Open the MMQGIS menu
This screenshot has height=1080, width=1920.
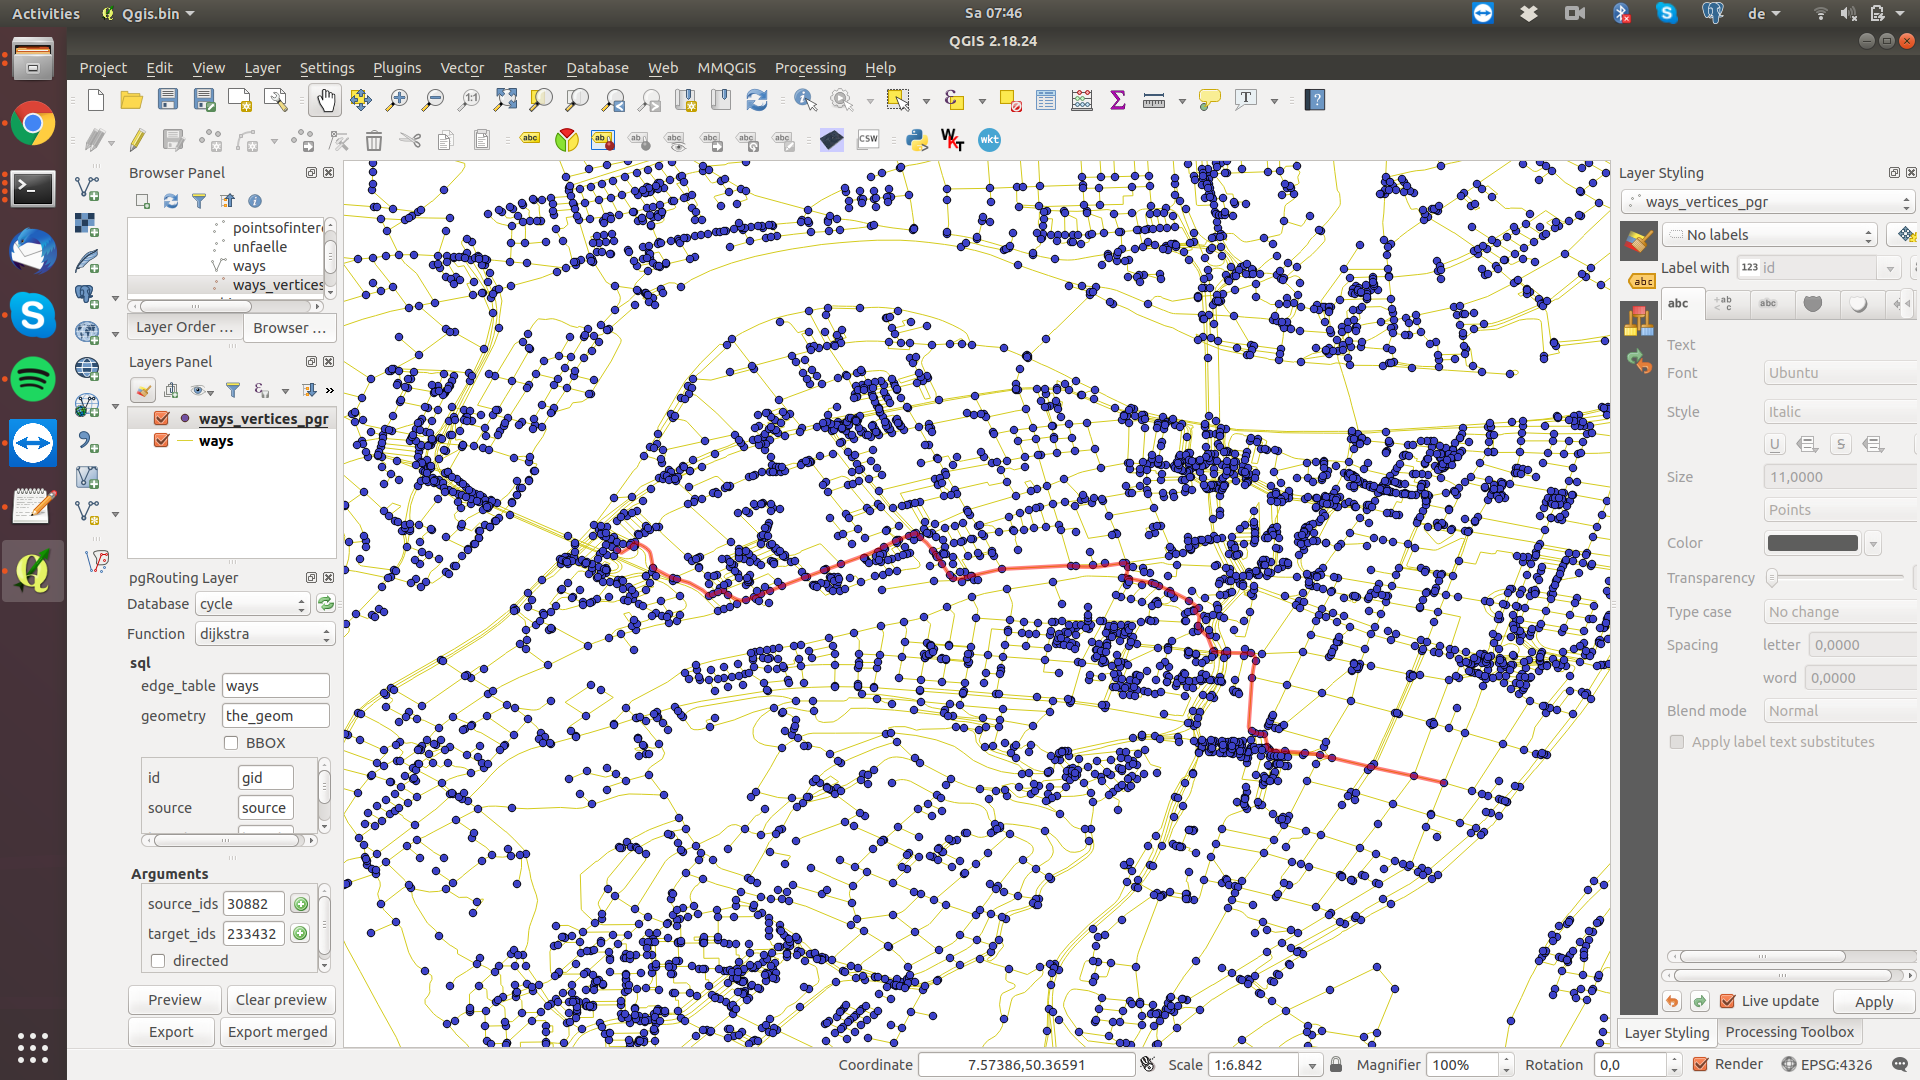click(726, 68)
